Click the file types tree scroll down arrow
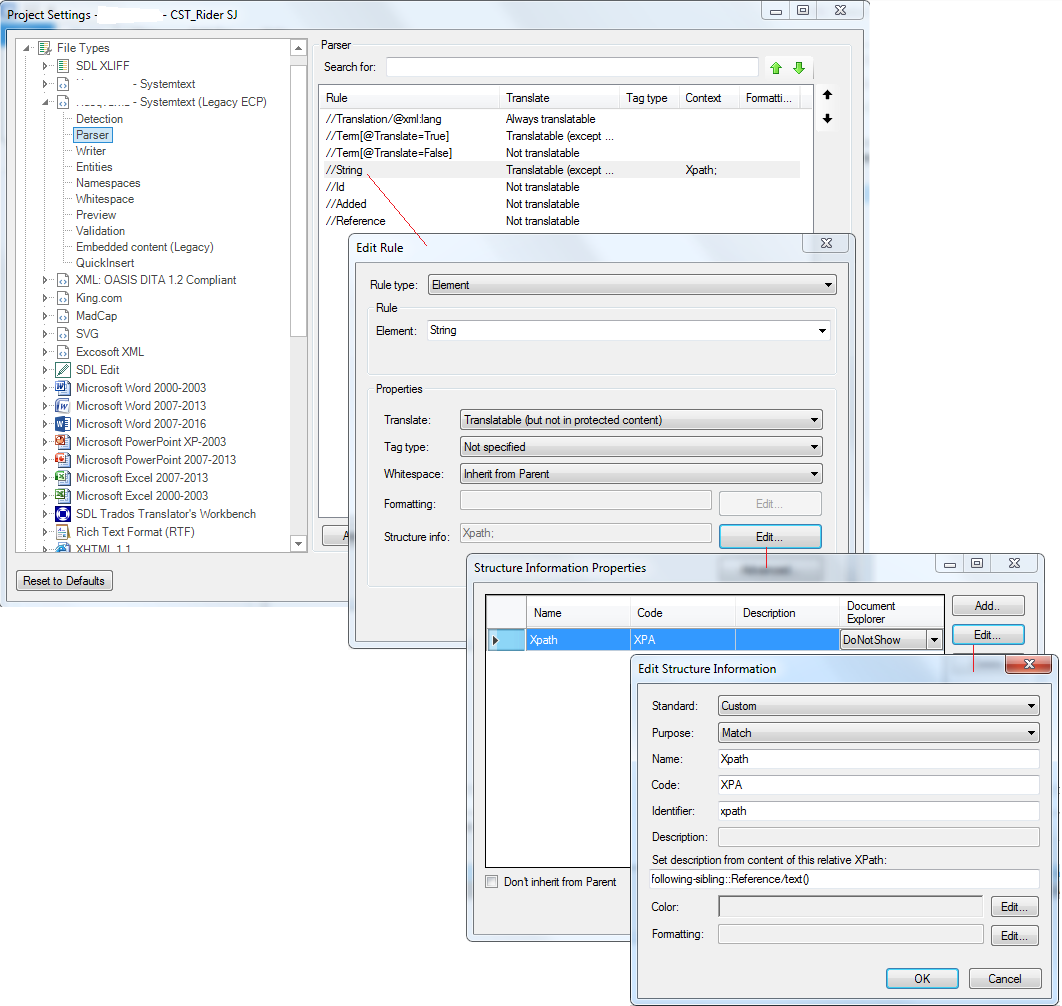The height and width of the screenshot is (1006, 1062). 299,543
